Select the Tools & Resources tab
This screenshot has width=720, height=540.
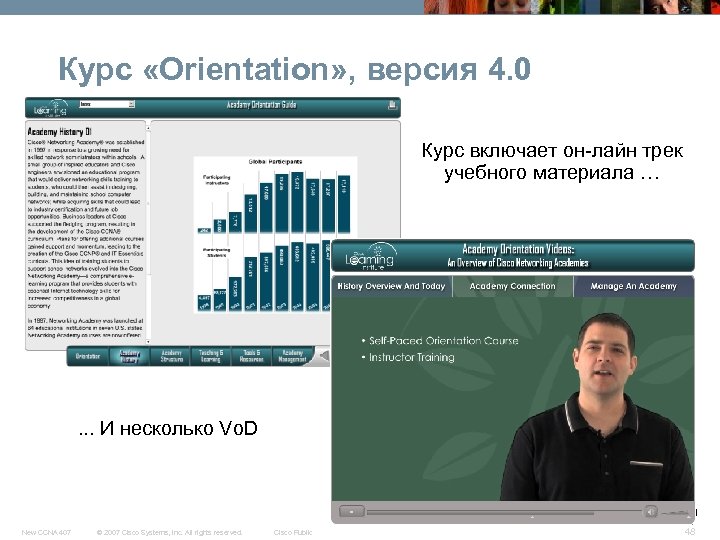pos(252,356)
